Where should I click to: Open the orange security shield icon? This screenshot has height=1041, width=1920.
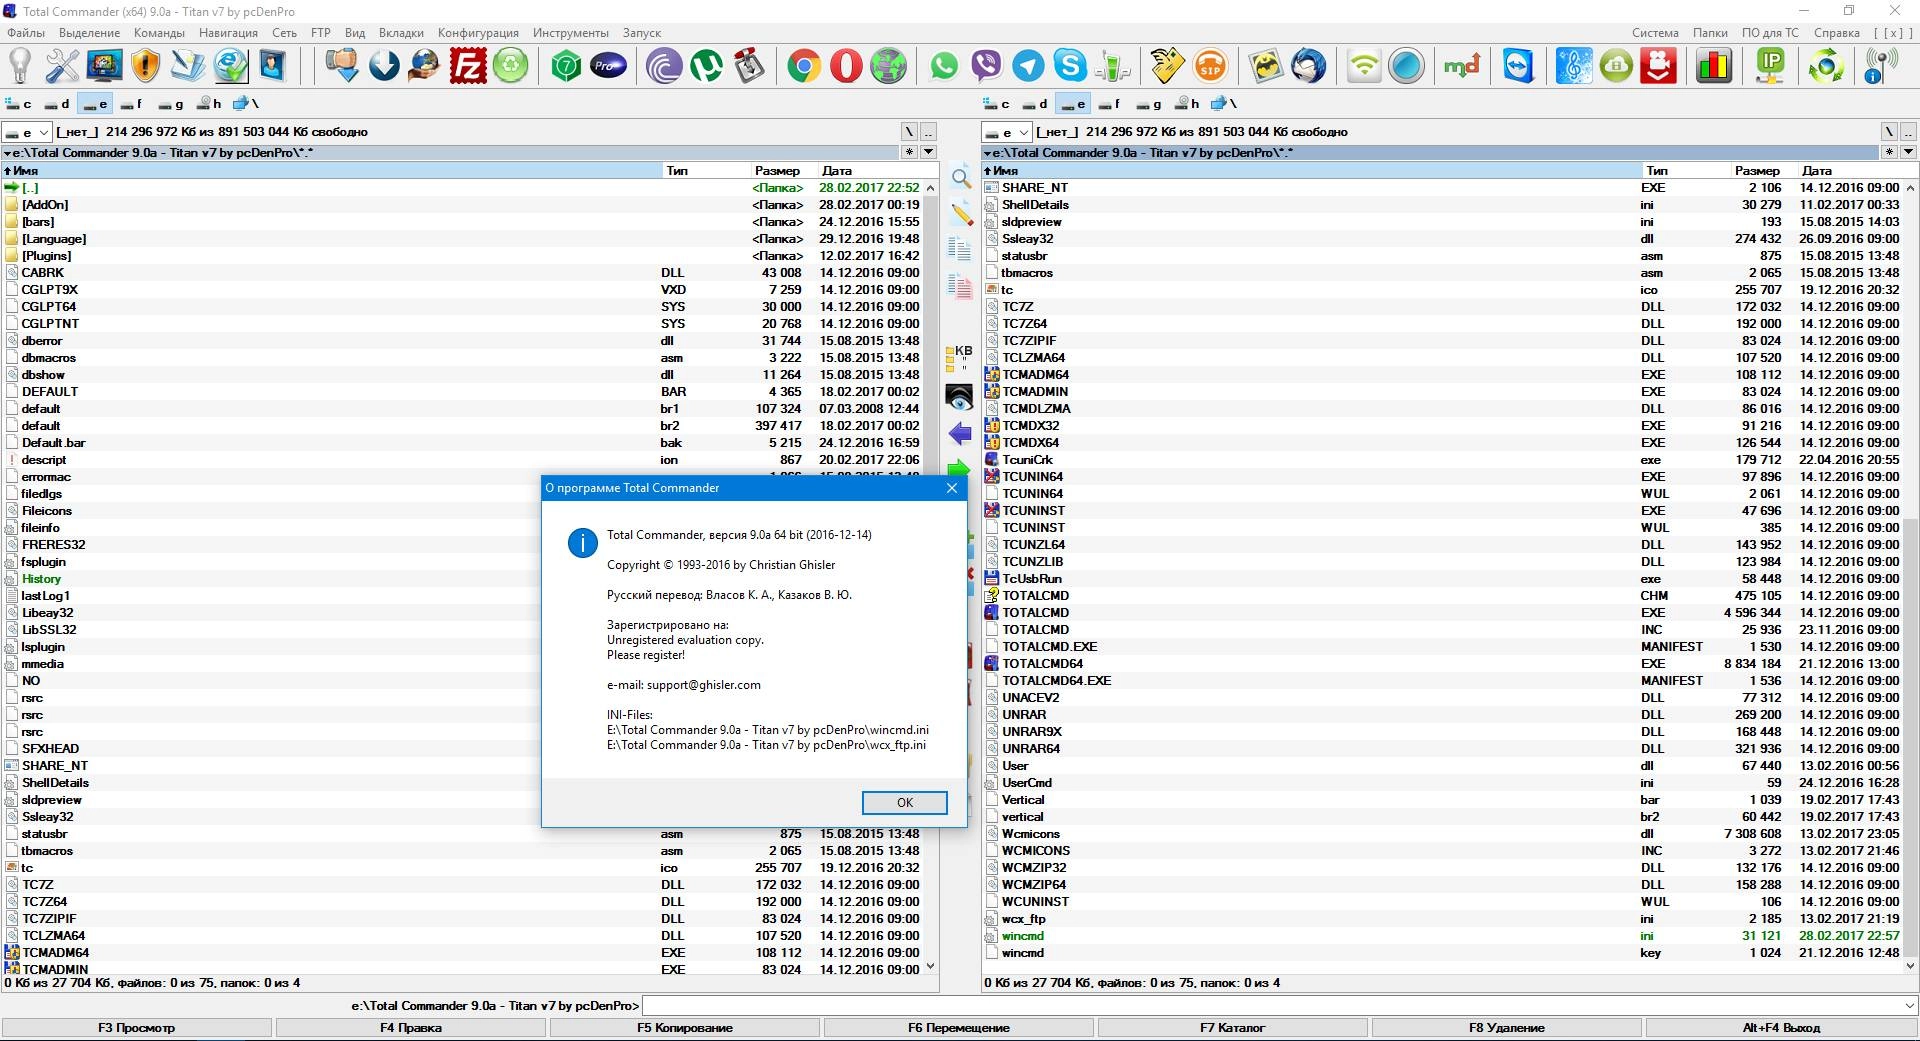[x=146, y=67]
